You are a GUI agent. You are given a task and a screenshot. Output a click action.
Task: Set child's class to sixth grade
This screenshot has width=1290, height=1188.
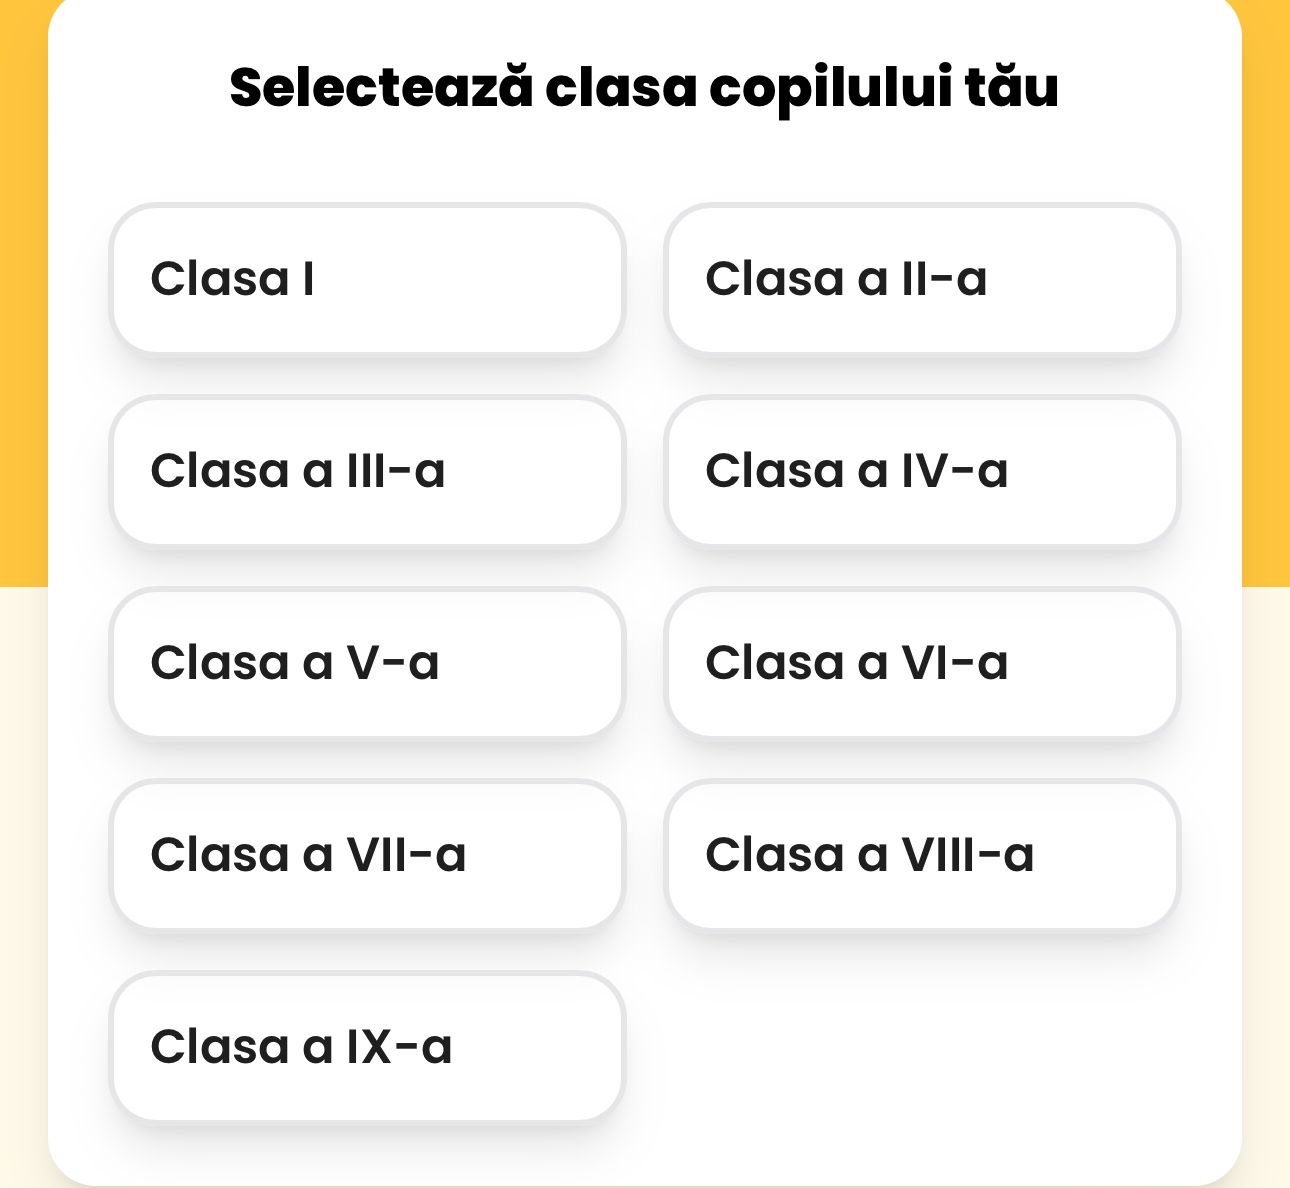(x=922, y=663)
